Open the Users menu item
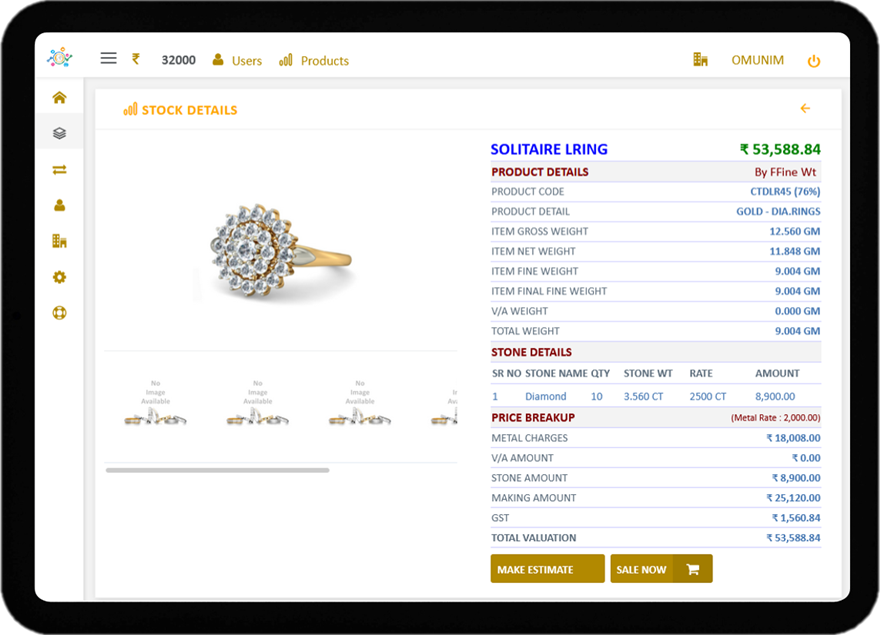This screenshot has height=635, width=880. tap(237, 60)
